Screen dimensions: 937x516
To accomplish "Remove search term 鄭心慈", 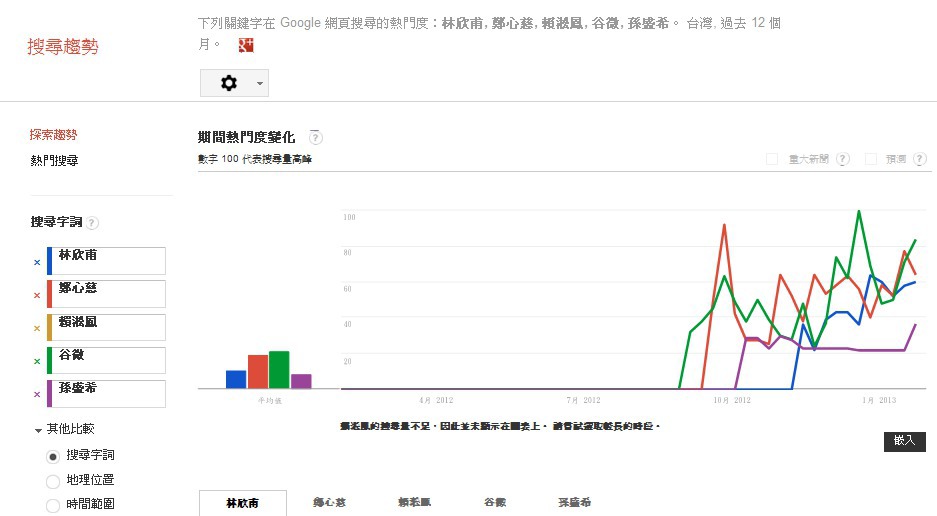I will click(x=37, y=295).
